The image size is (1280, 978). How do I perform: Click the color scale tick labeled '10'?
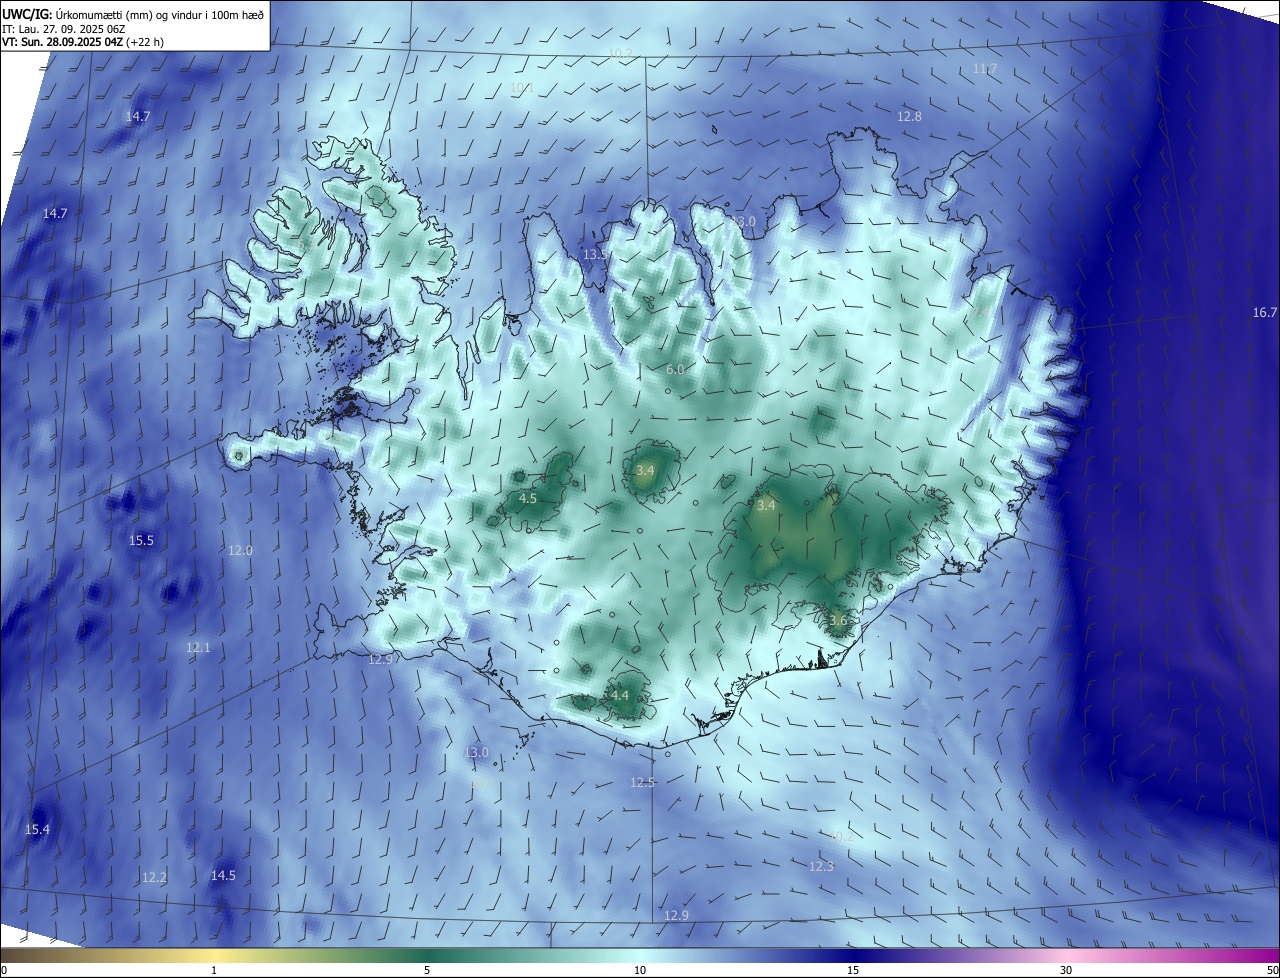tap(640, 970)
